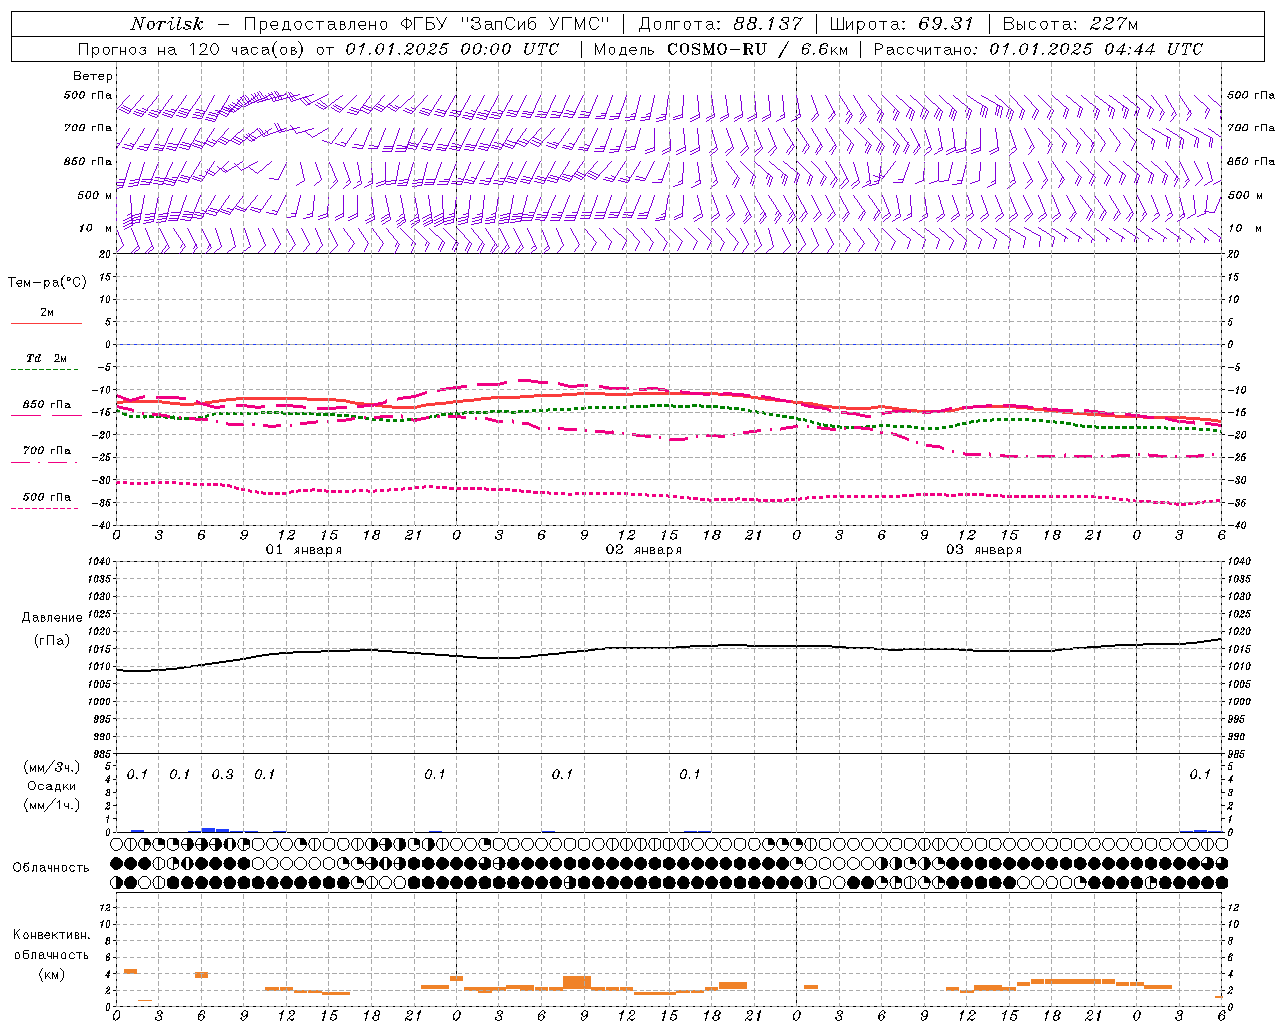Image resolution: width=1280 pixels, height=1024 pixels.
Task: Click the station name Norilsk in the header
Action: pos(167,24)
